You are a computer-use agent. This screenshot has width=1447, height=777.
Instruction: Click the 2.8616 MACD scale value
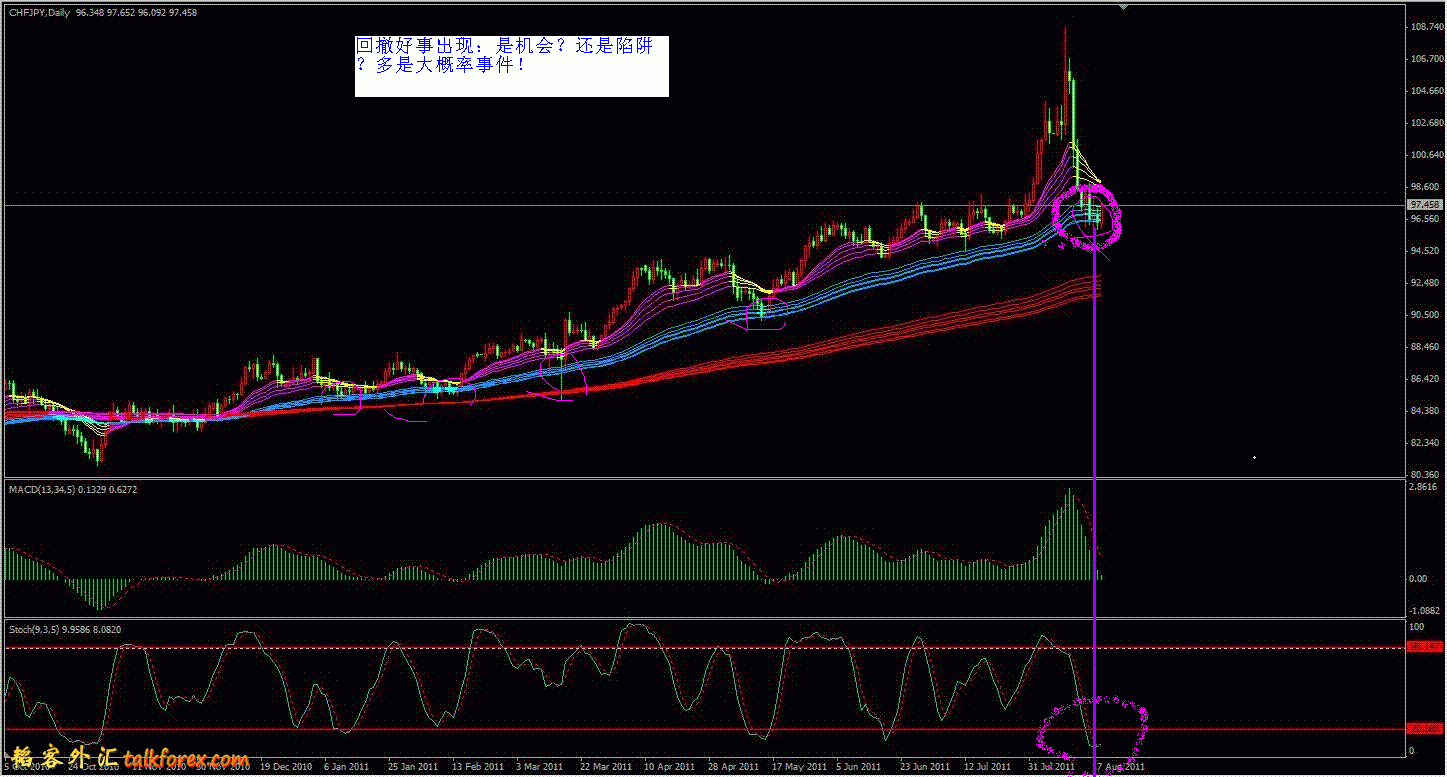(x=1422, y=487)
